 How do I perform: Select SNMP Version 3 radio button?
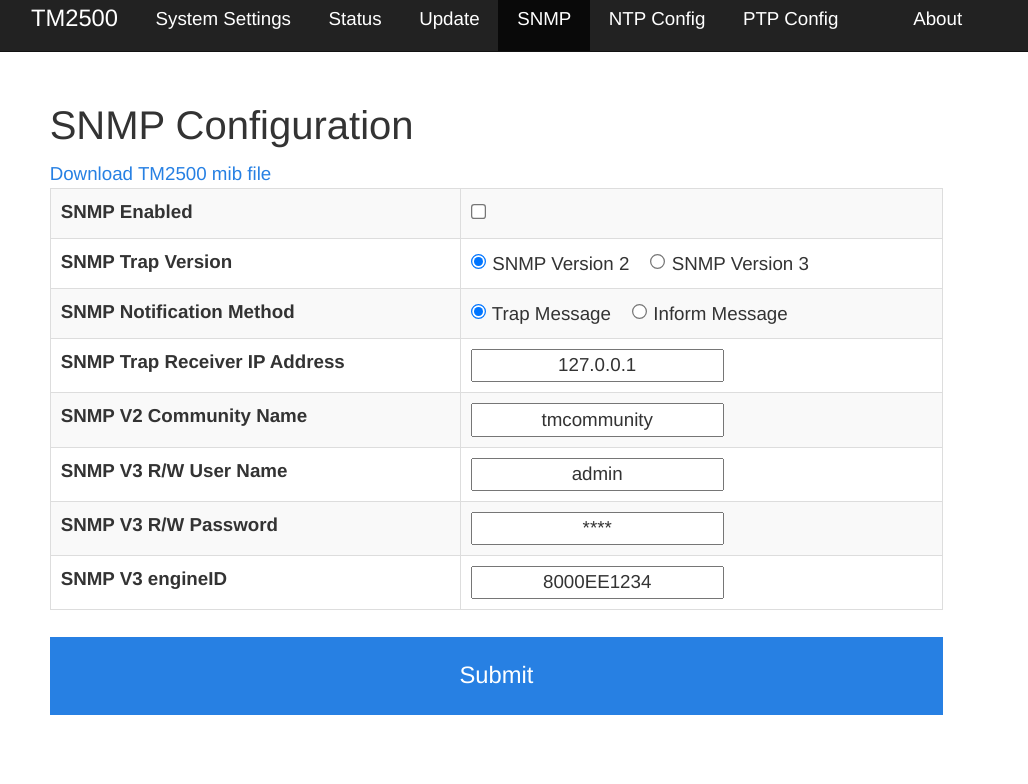point(657,262)
